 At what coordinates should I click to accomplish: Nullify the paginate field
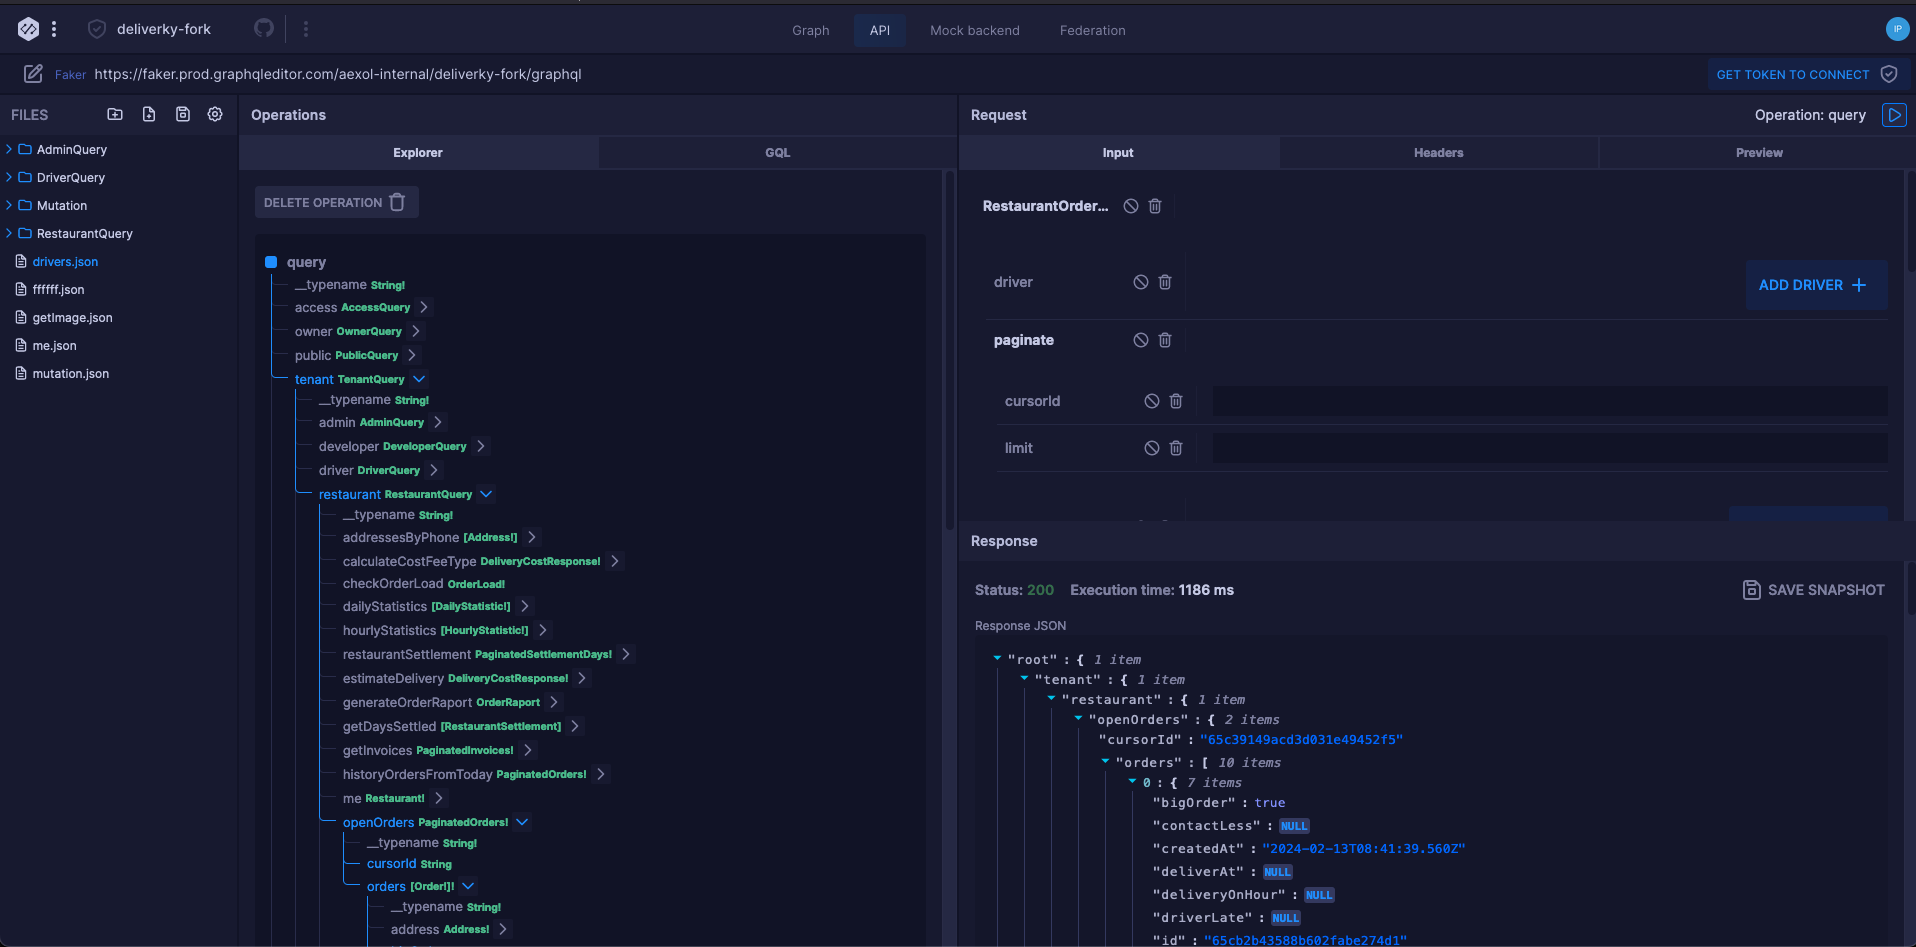click(x=1141, y=340)
